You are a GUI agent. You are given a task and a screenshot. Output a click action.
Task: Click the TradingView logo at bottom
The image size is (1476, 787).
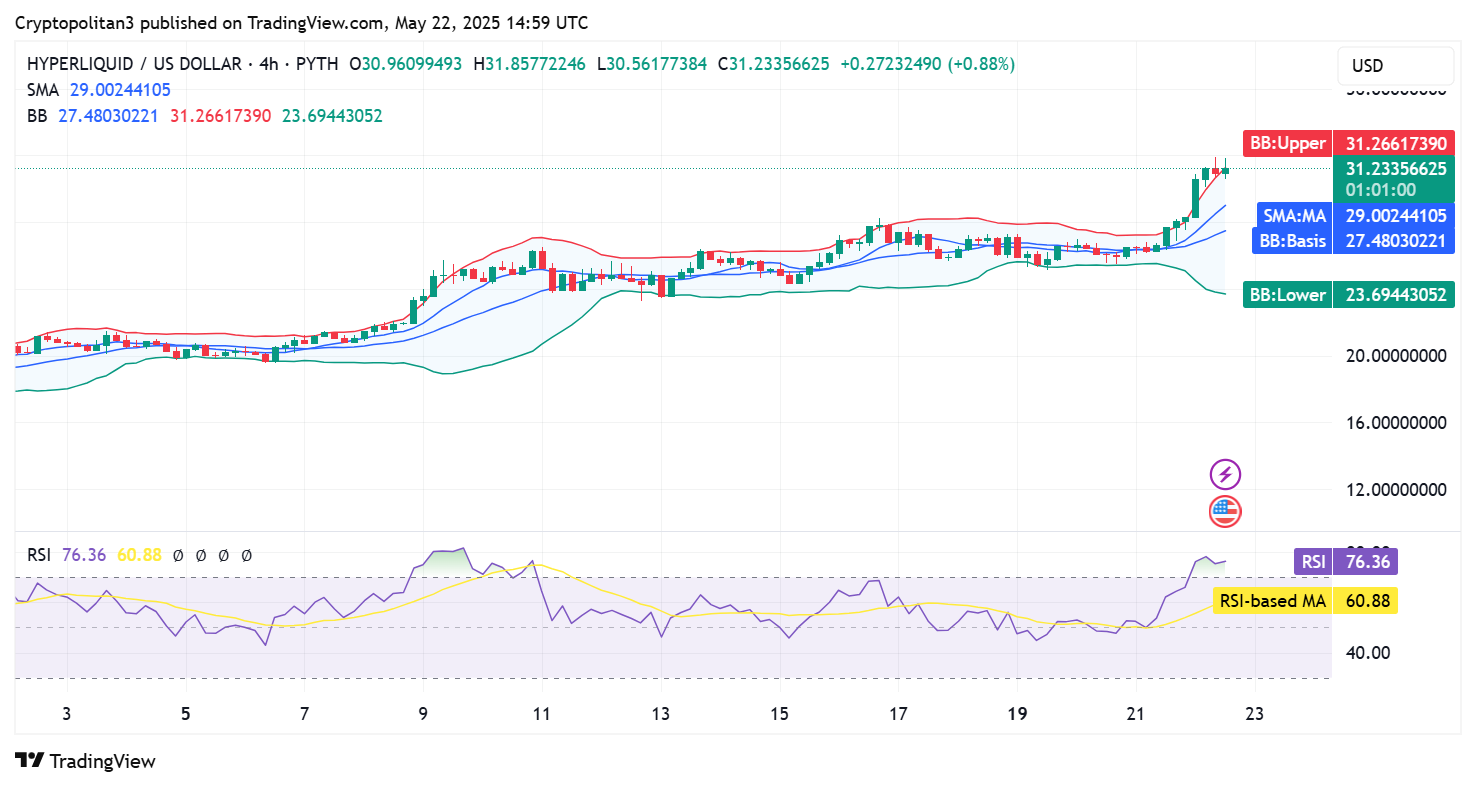point(85,761)
